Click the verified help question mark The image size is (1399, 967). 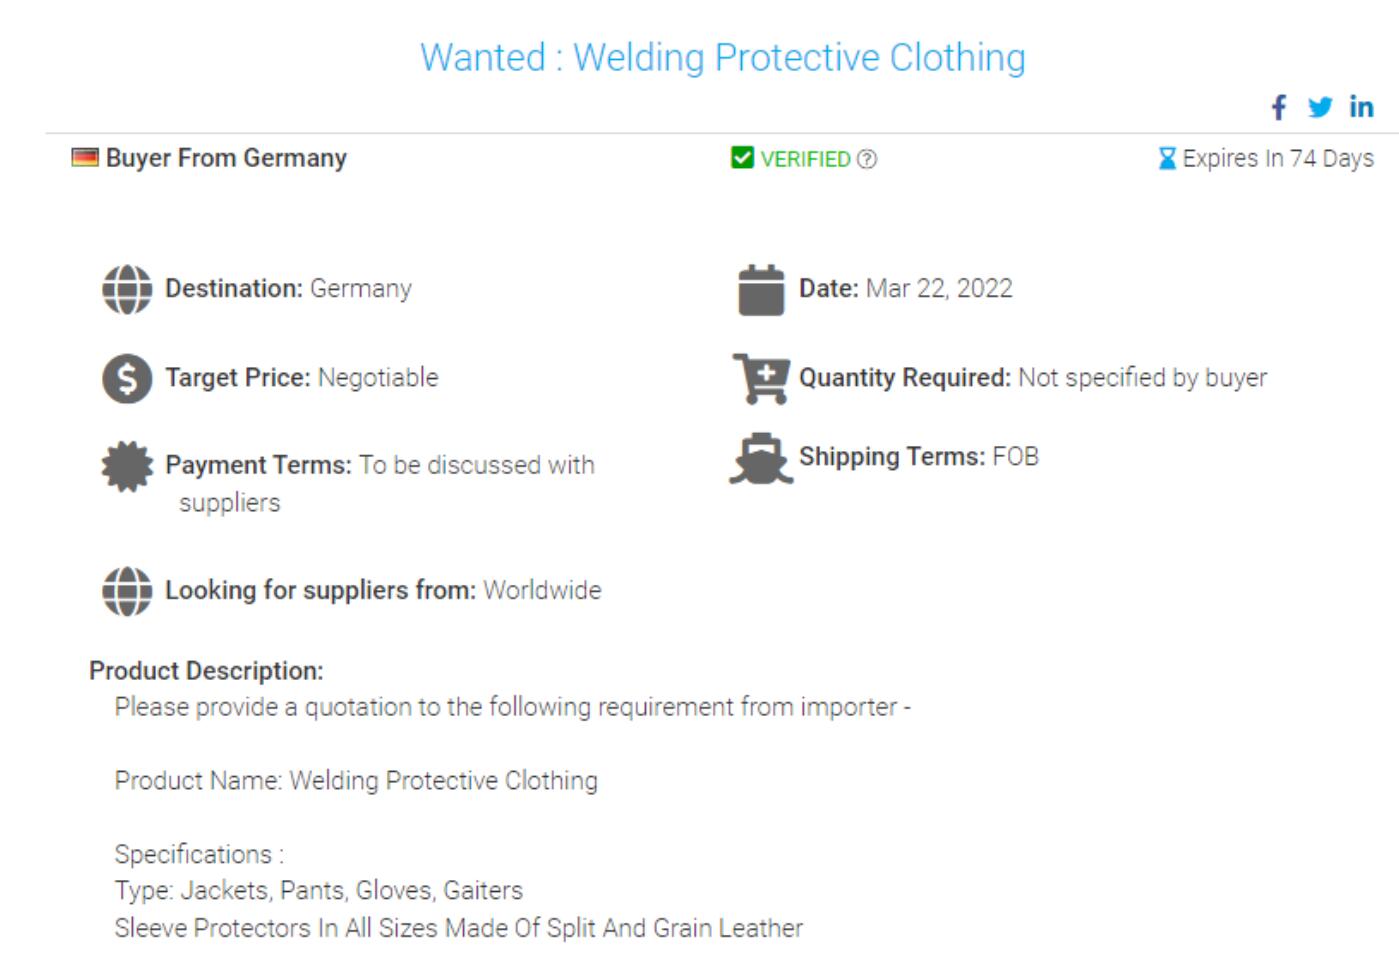click(x=867, y=159)
